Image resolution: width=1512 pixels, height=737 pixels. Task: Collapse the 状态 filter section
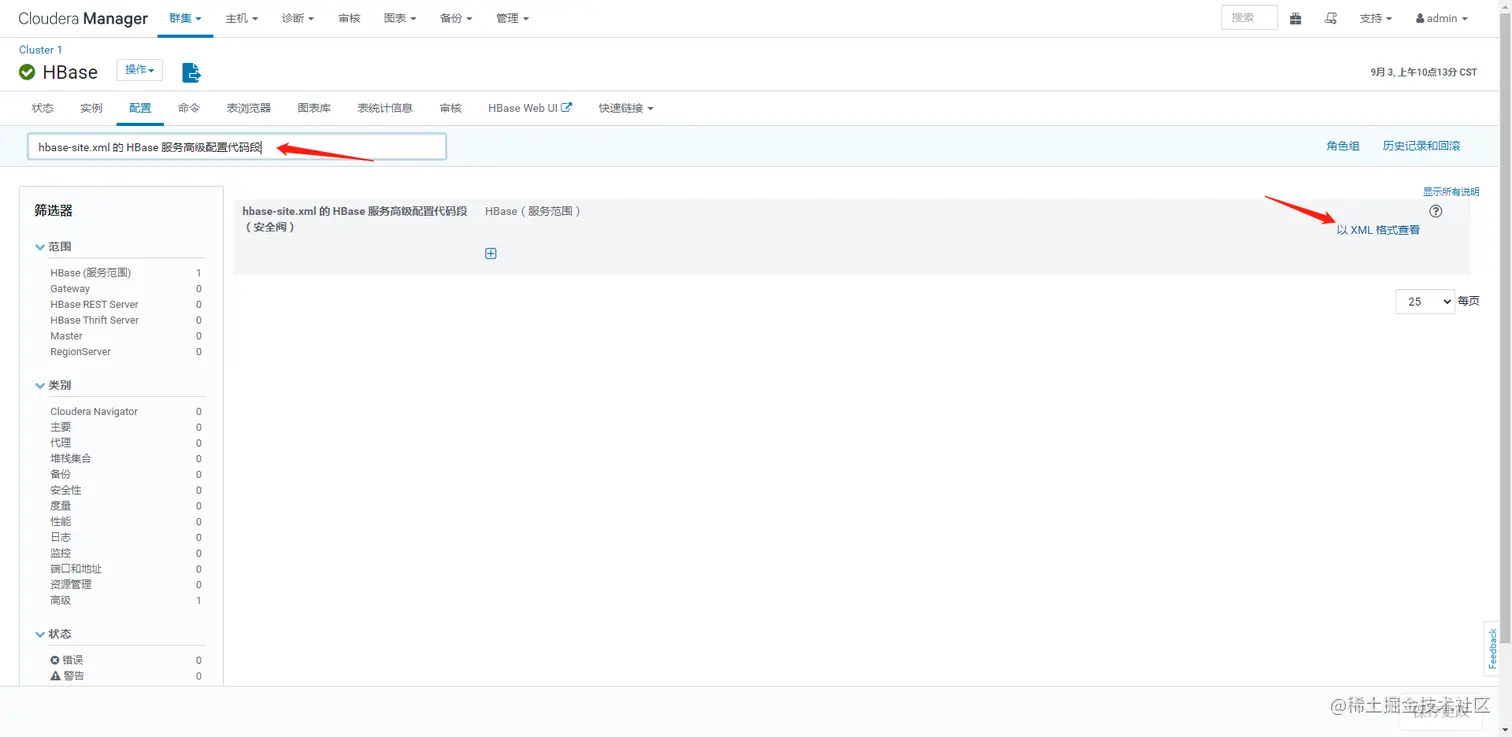click(x=54, y=634)
